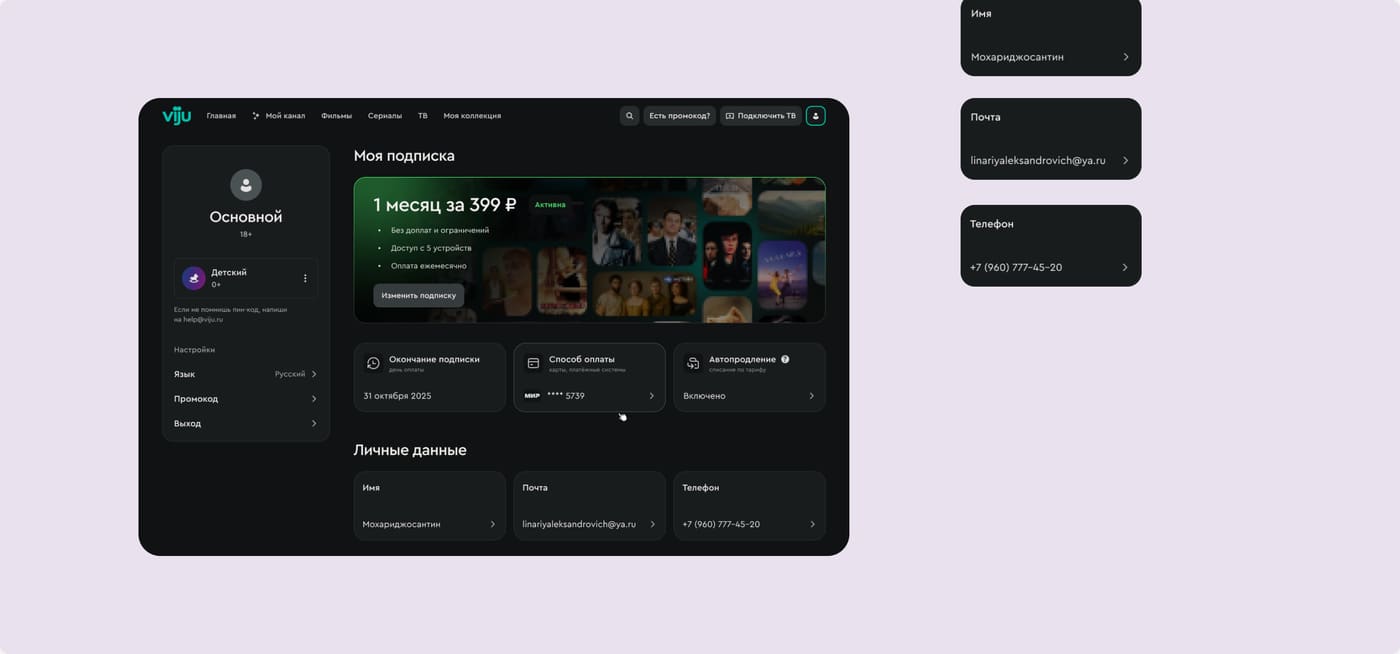This screenshot has height=654, width=1400.
Task: Click the Основной profile avatar
Action: point(246,184)
